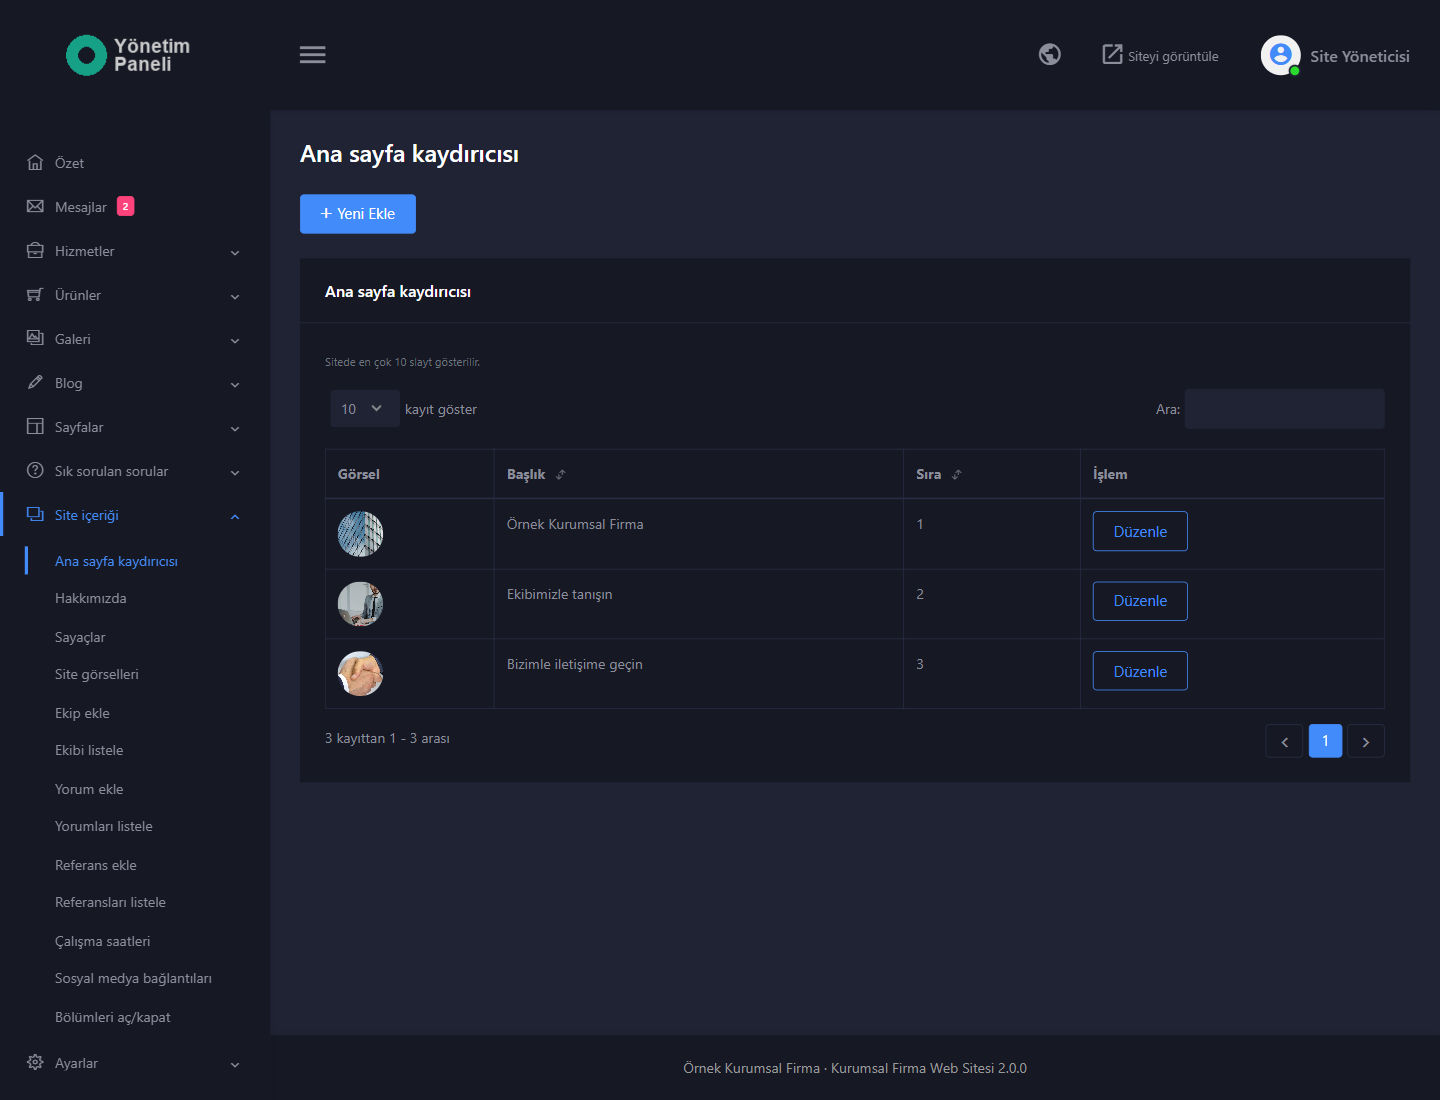This screenshot has height=1100, width=1440.
Task: Expand the Blog submenu chevron
Action: (235, 385)
